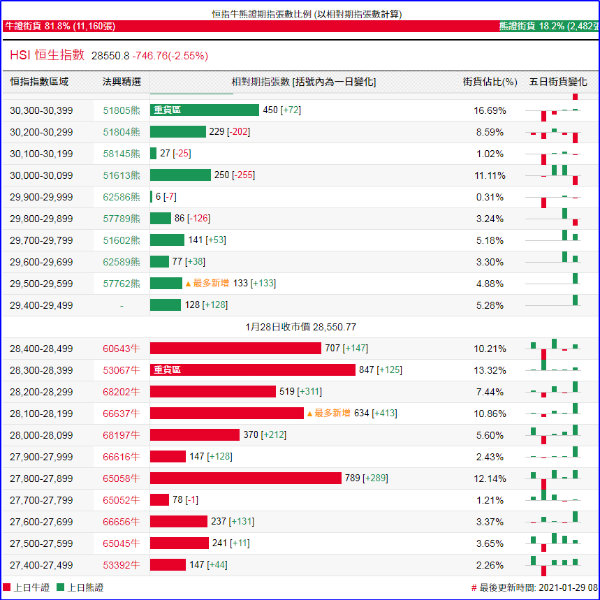Select the 五日街貨變化 column header
The image size is (600, 600).
tap(558, 82)
